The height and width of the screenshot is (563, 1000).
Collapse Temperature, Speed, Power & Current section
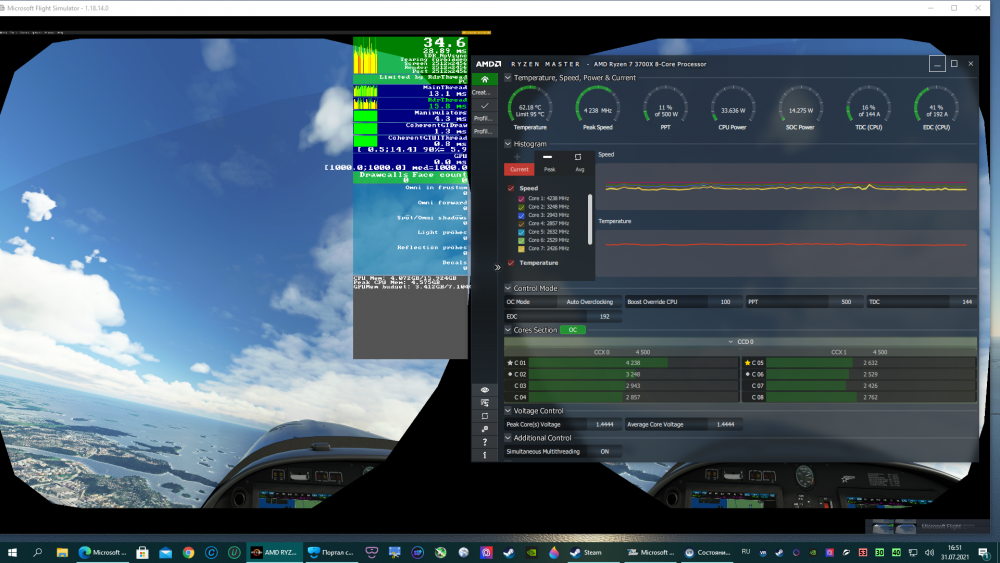(x=508, y=78)
